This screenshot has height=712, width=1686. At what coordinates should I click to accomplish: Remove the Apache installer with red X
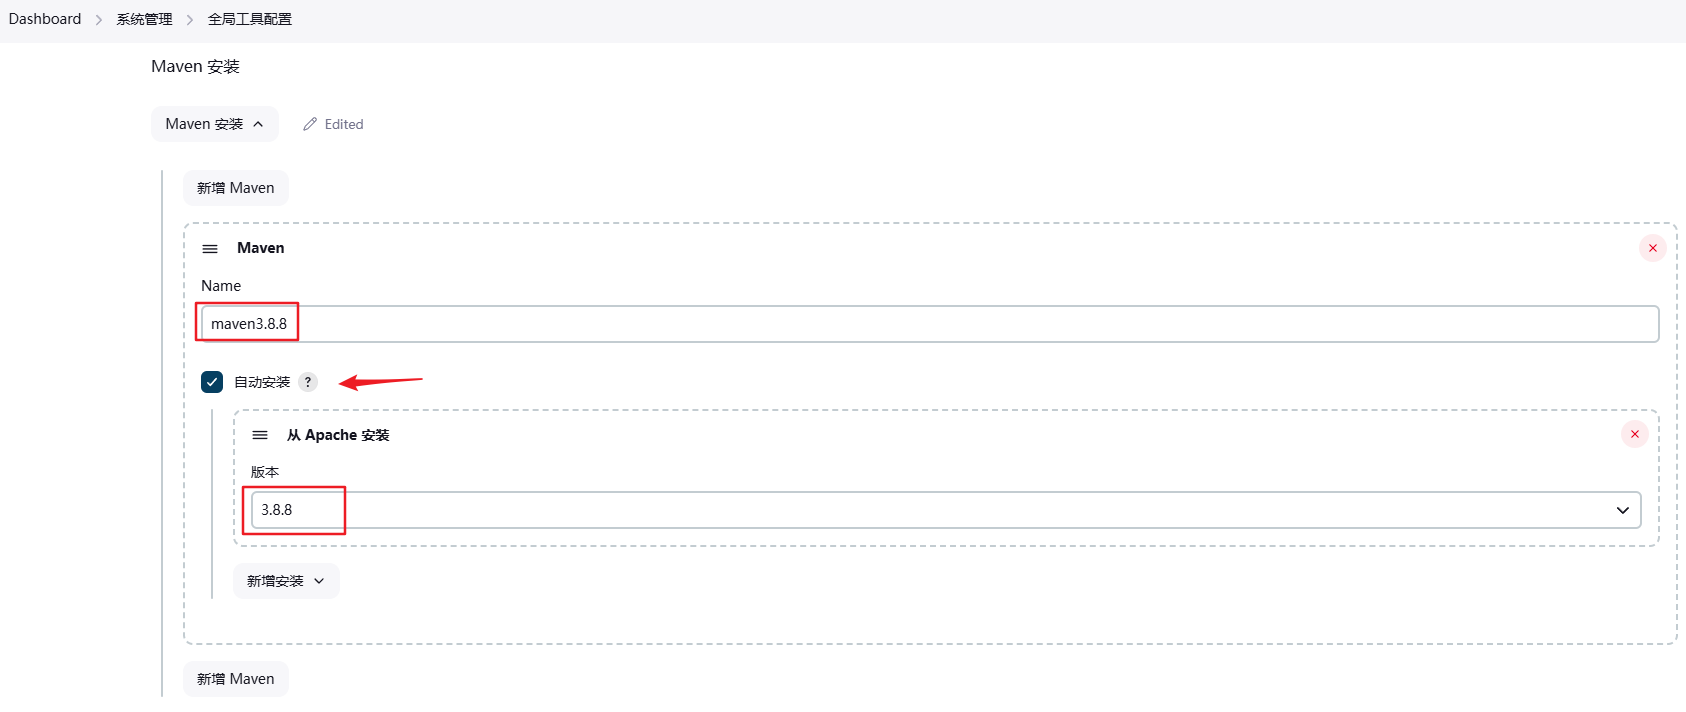(x=1634, y=434)
